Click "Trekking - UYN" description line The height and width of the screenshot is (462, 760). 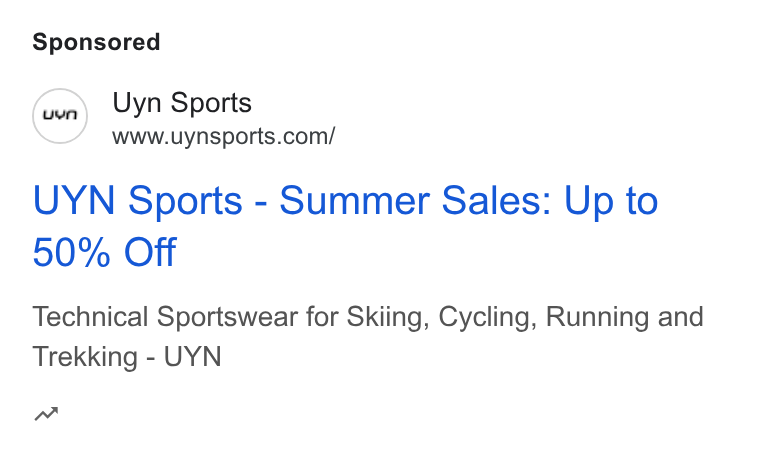(x=127, y=357)
